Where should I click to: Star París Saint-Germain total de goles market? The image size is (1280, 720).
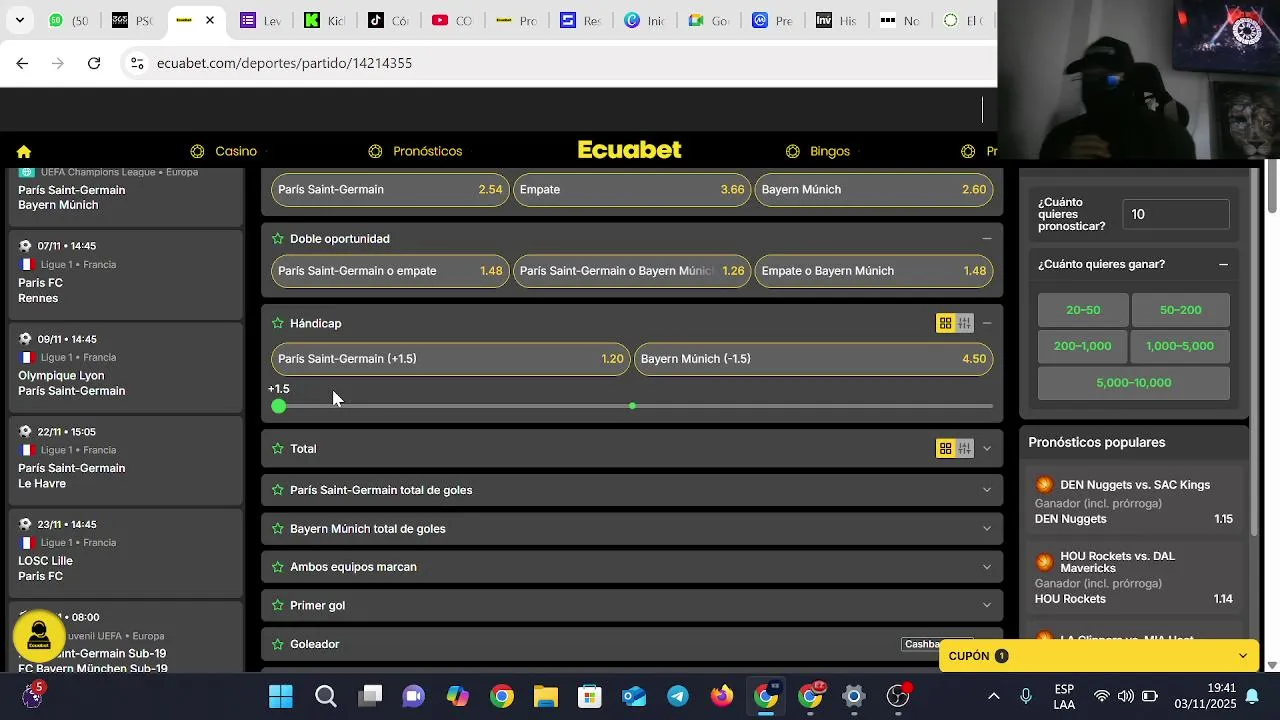tap(278, 490)
